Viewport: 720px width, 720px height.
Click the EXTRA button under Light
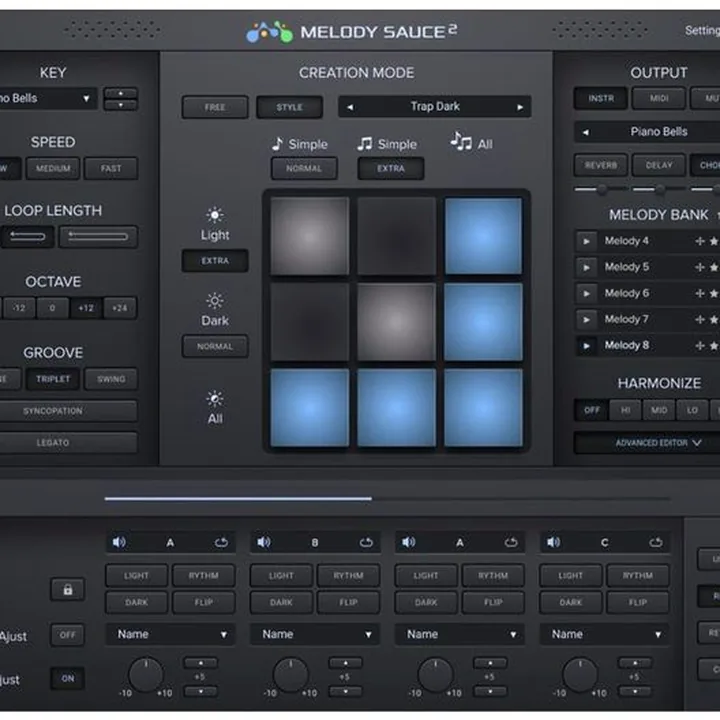click(x=215, y=261)
